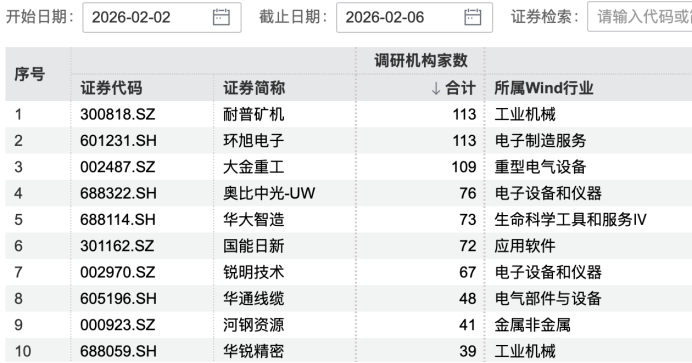Click the descending sort arrow beside 合计
This screenshot has width=692, height=363.
pos(436,88)
